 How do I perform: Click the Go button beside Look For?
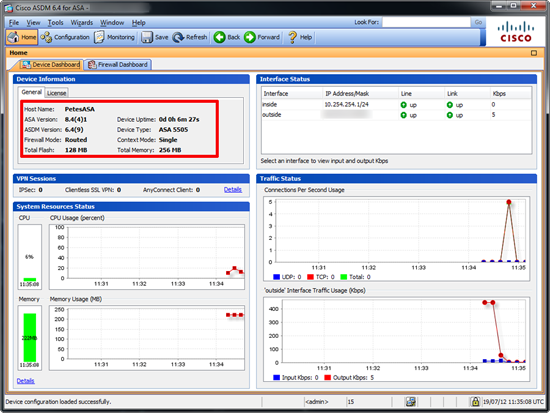(x=478, y=22)
